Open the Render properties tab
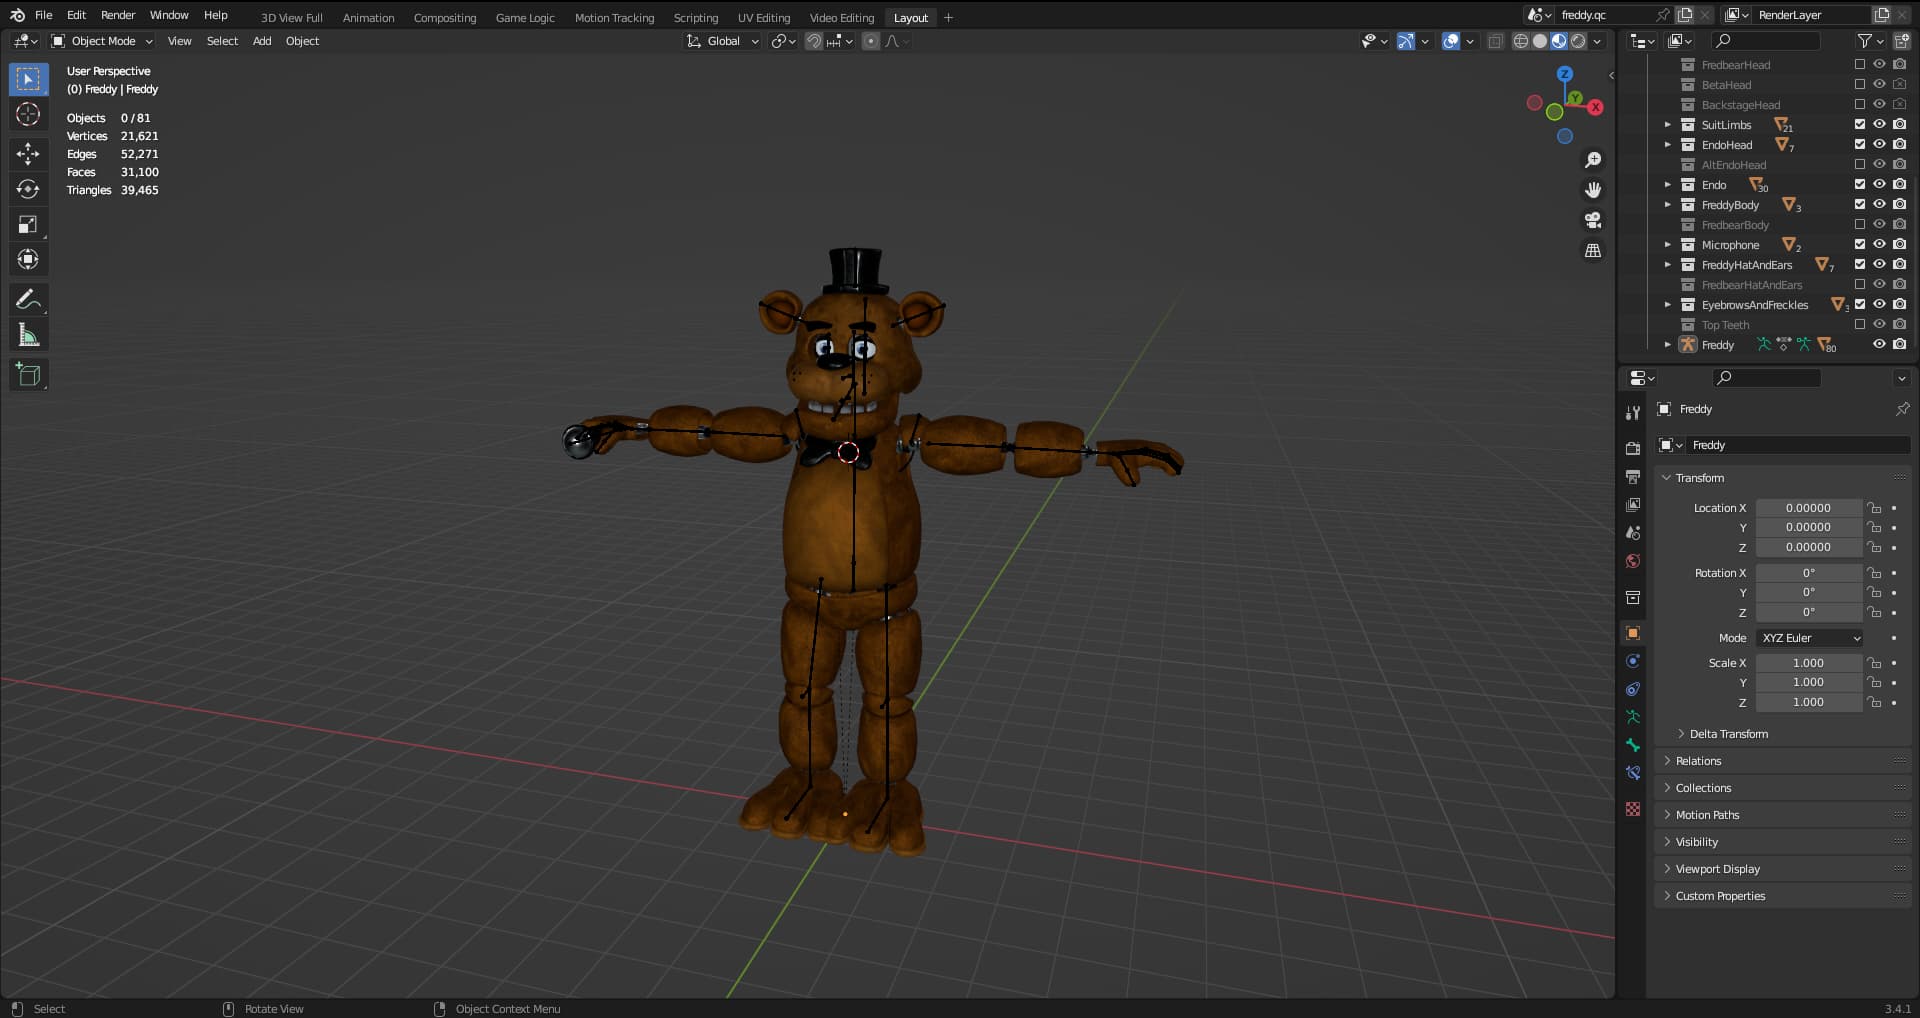The width and height of the screenshot is (1920, 1018). tap(1633, 449)
